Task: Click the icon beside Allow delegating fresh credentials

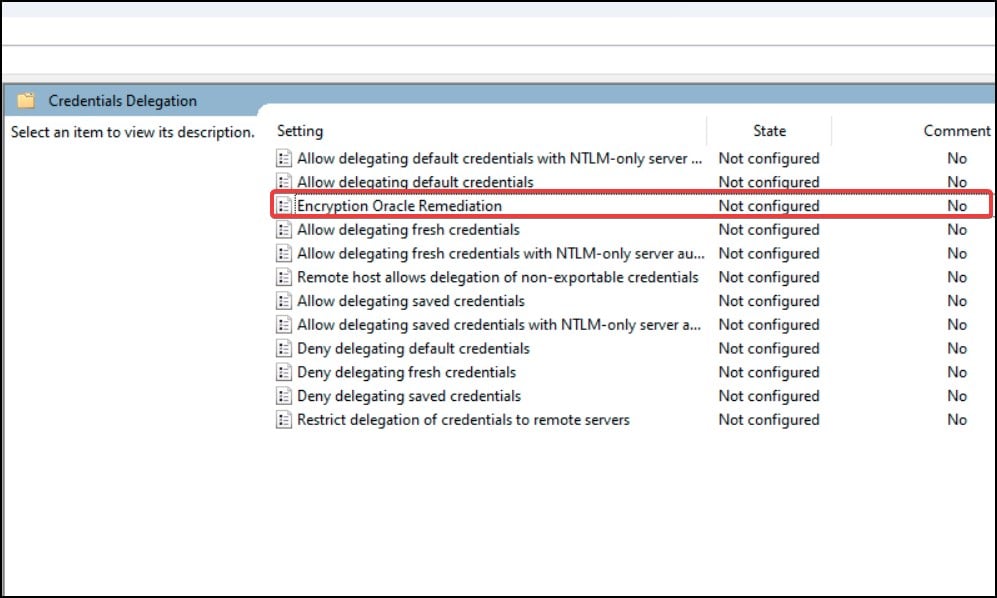Action: point(284,230)
